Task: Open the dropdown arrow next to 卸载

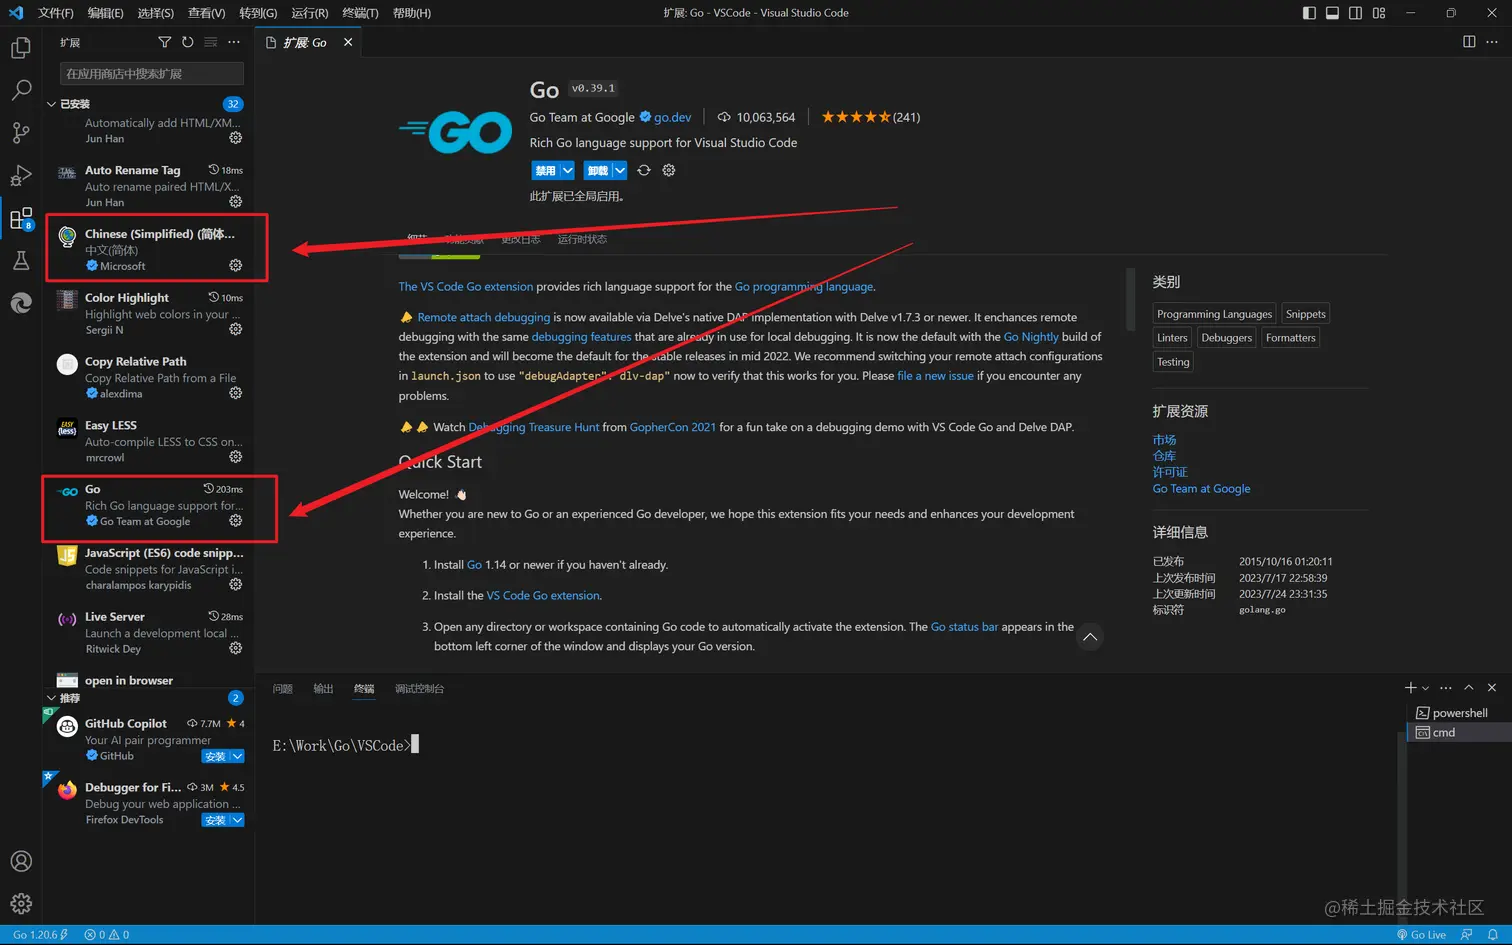Action: tap(620, 170)
